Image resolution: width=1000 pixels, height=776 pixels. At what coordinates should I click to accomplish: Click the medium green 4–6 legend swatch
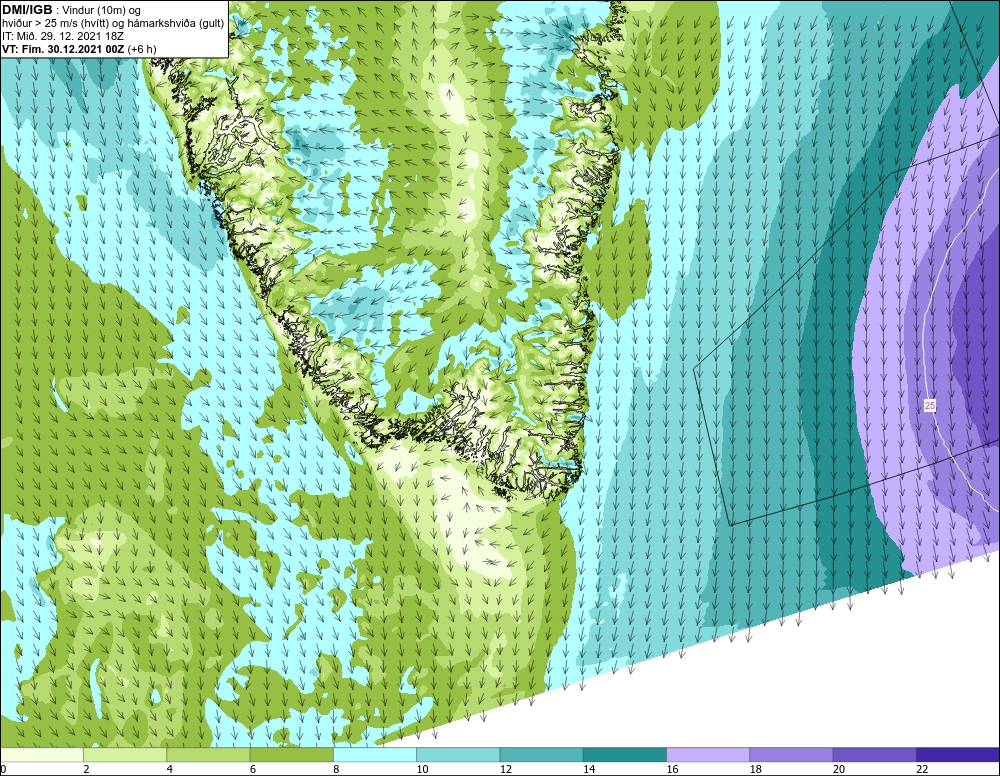coord(208,755)
